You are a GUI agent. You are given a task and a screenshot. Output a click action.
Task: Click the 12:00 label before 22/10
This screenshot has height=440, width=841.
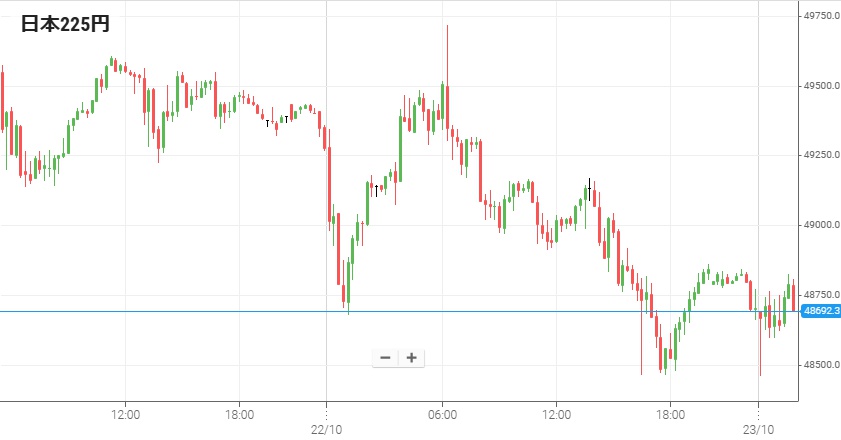click(125, 414)
